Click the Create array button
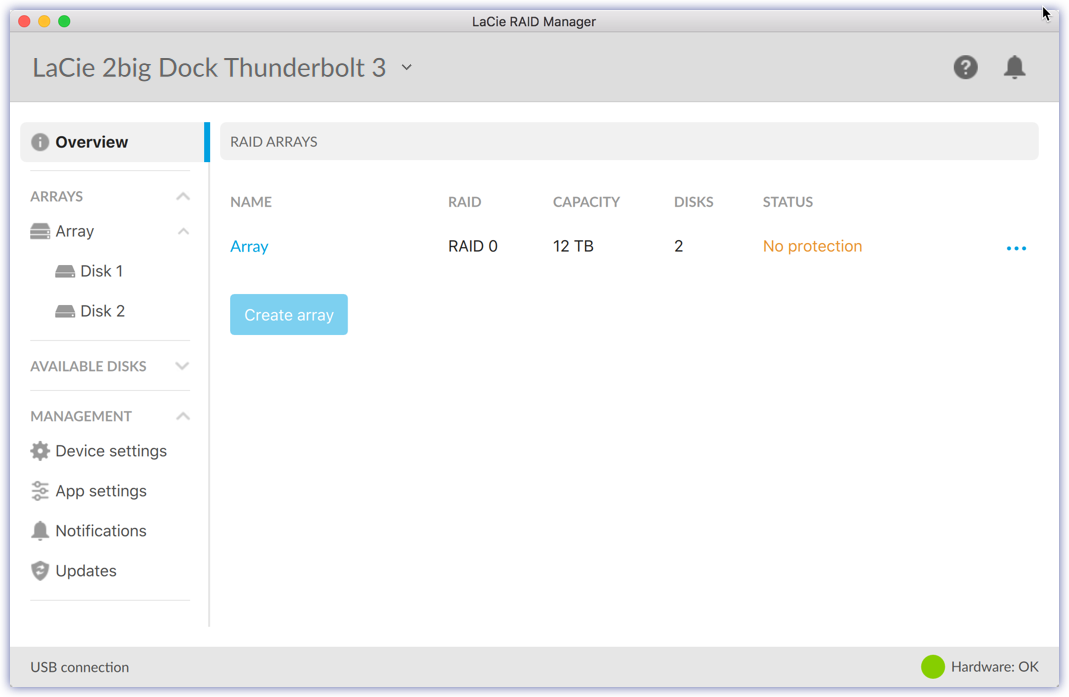The height and width of the screenshot is (697, 1069). tap(289, 314)
